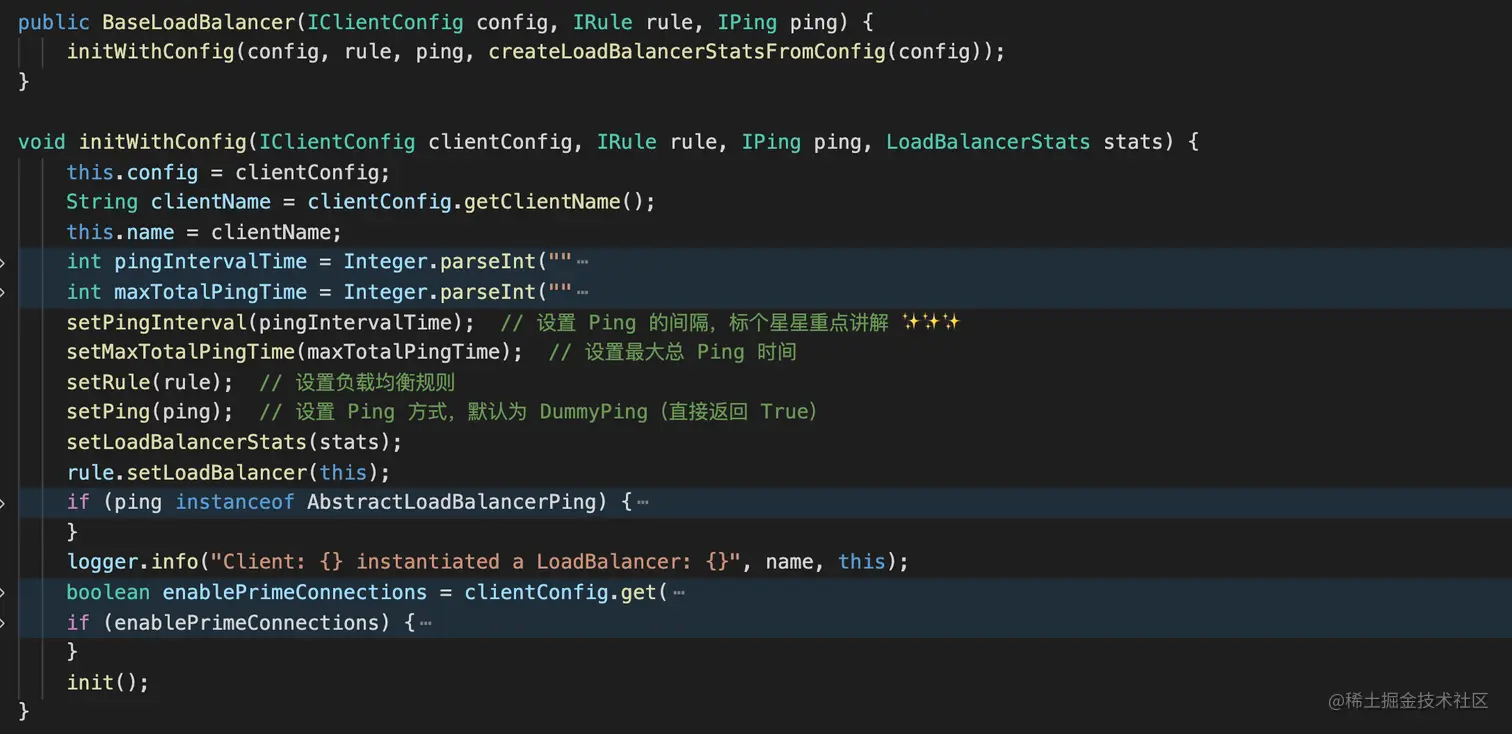Place cursor on this.config = clientConfig line
1512x734 pixels.
click(x=228, y=172)
